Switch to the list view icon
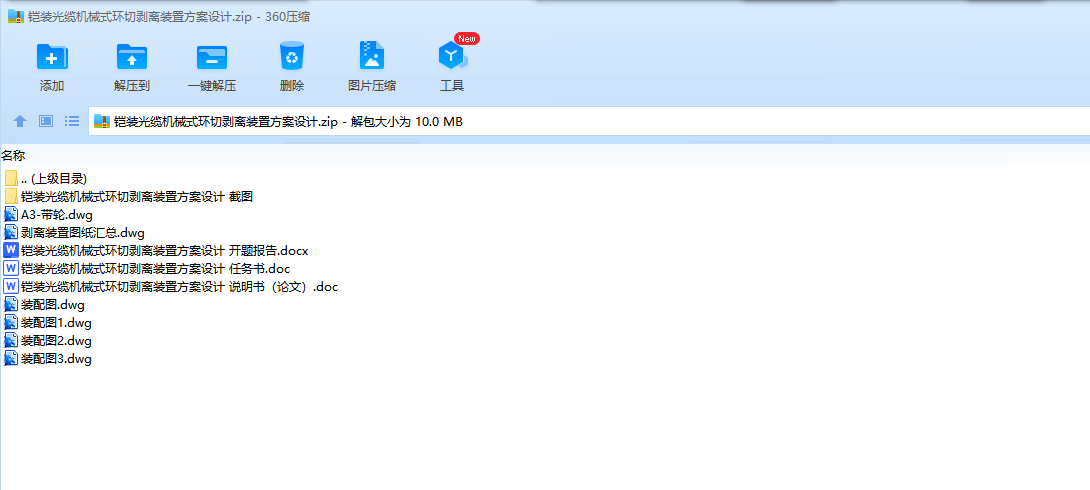 72,122
